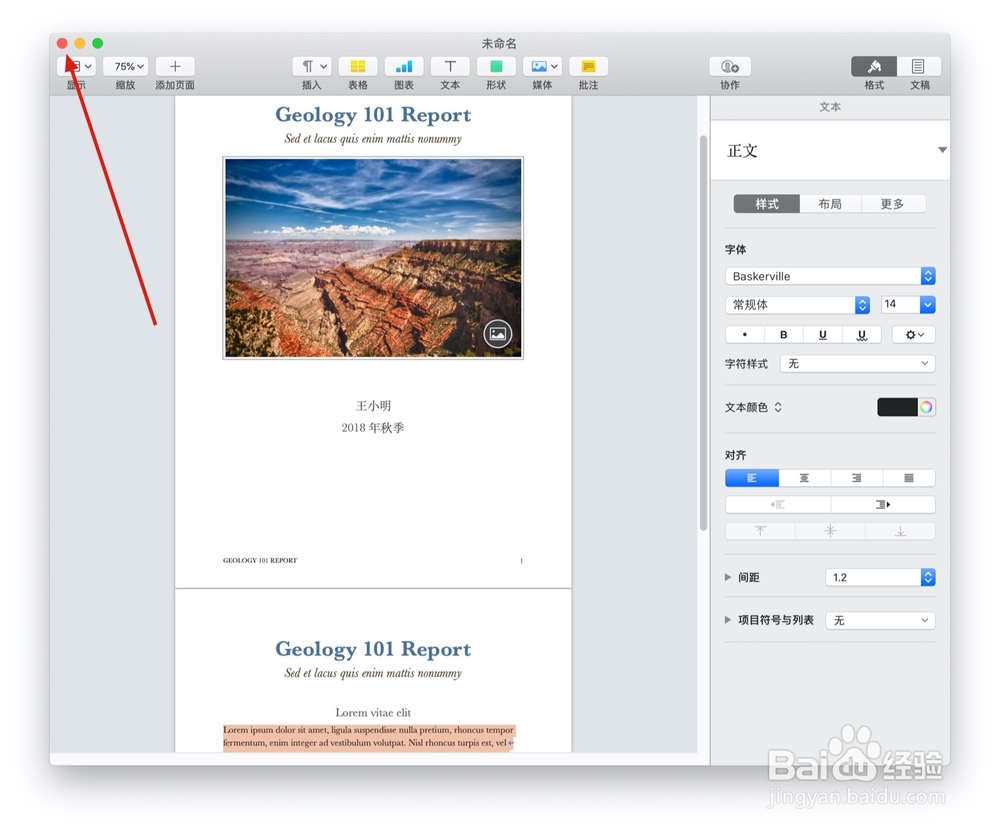Image resolution: width=1000 pixels, height=831 pixels.
Task: Switch to the 更多 tab
Action: click(893, 204)
